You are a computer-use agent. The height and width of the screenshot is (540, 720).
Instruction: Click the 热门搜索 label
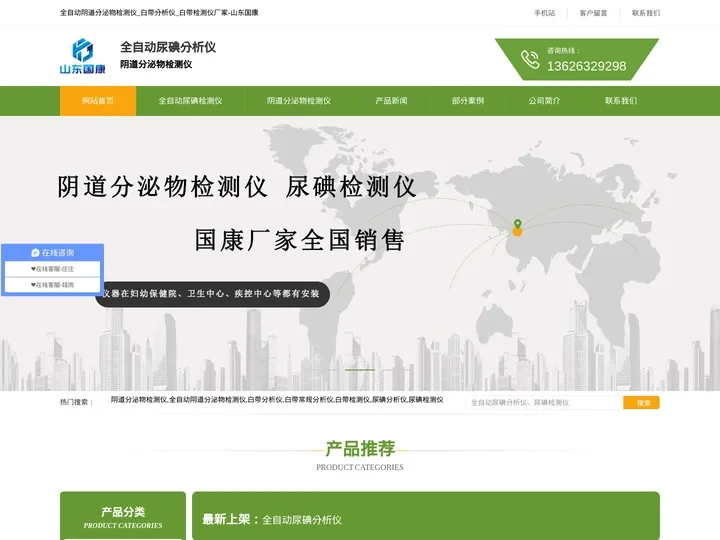click(x=77, y=402)
